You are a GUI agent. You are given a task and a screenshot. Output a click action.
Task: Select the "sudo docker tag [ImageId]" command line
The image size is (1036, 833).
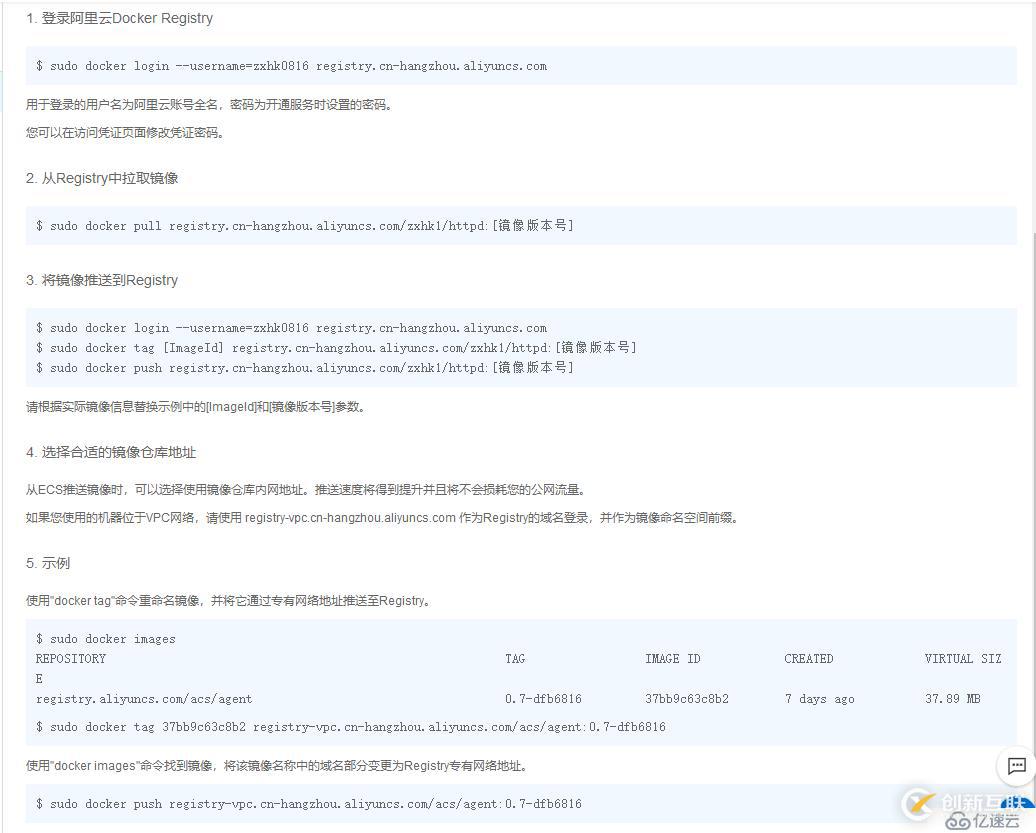(x=336, y=347)
